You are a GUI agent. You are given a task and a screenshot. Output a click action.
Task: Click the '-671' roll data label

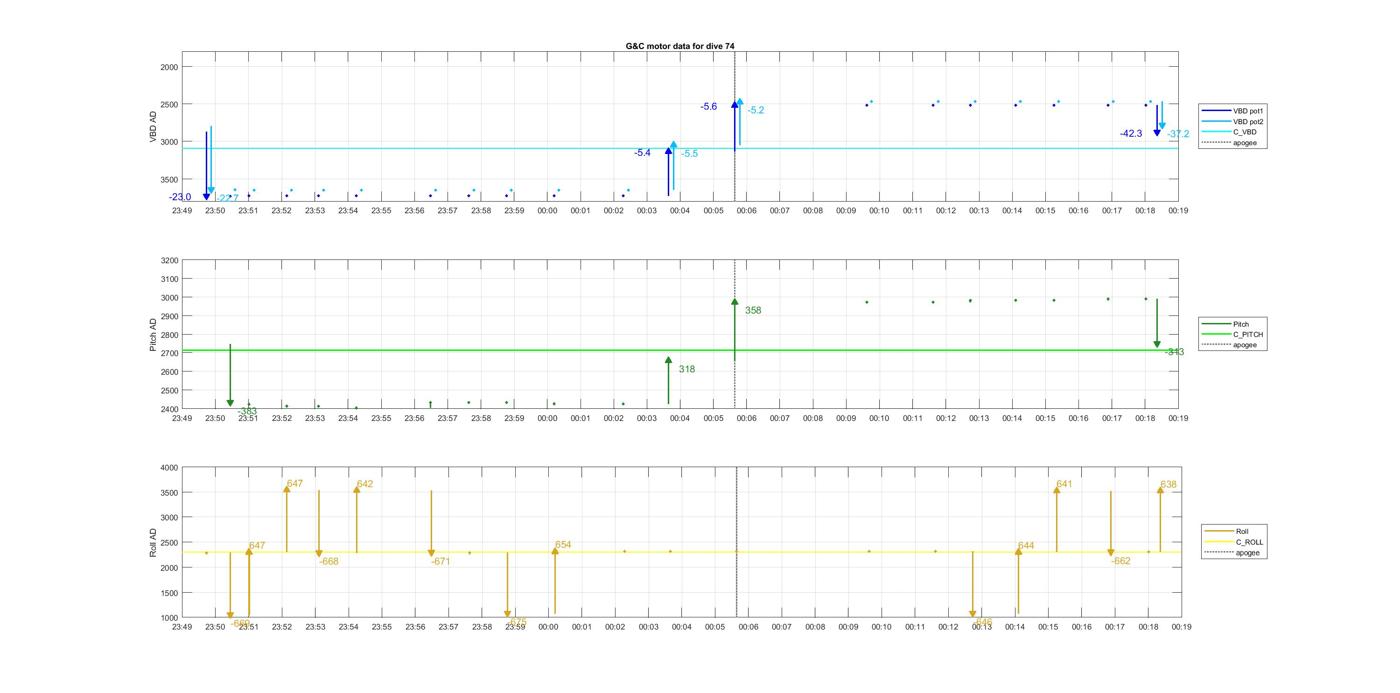tap(441, 561)
